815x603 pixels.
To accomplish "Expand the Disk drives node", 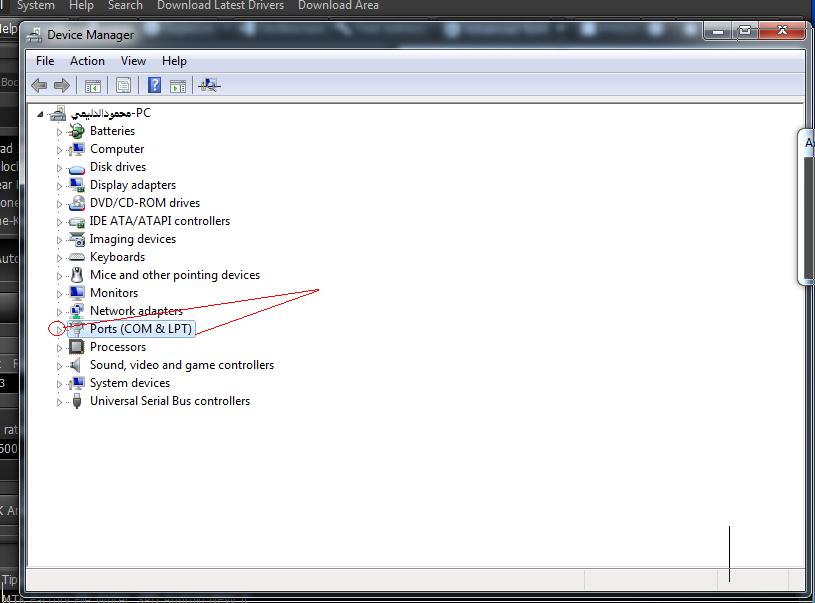I will coord(59,168).
